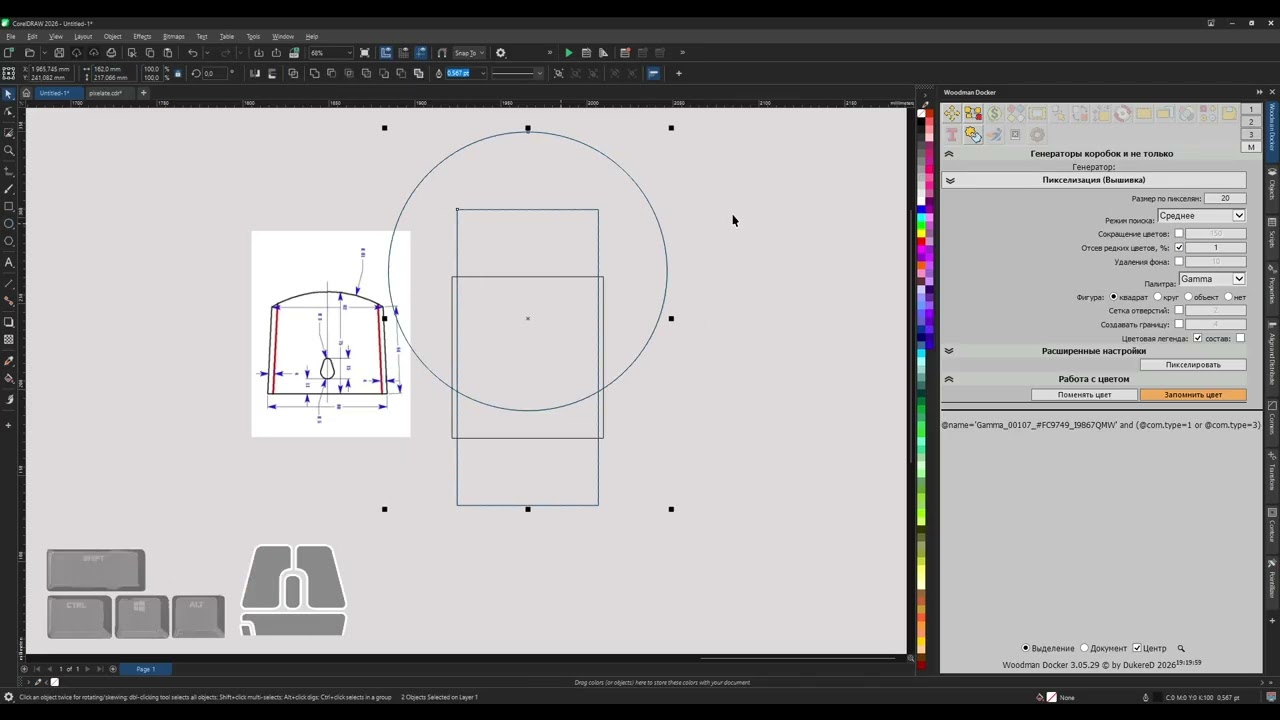Select the Документ radio button

[1084, 648]
